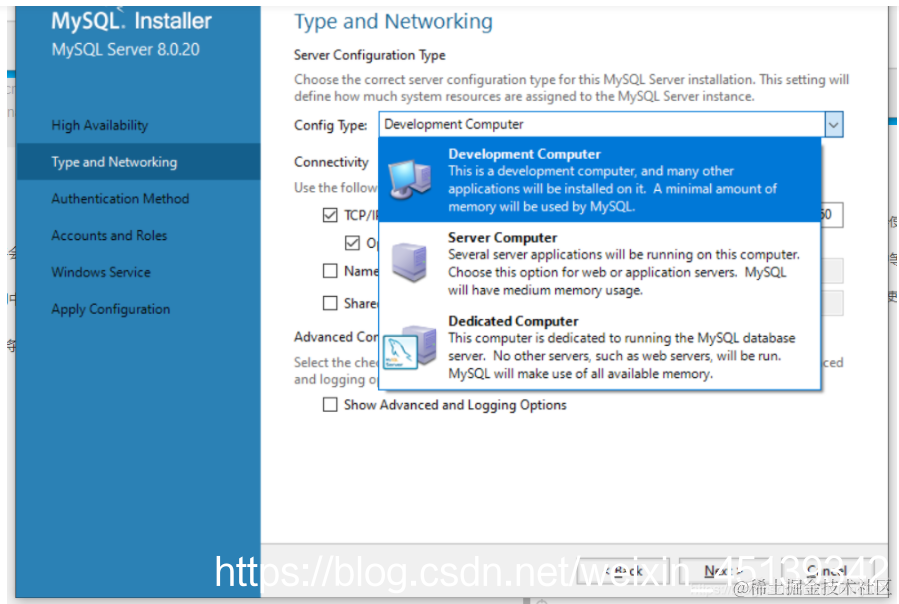899x604 pixels.
Task: Select Development Computer option in list
Action: tap(600, 180)
